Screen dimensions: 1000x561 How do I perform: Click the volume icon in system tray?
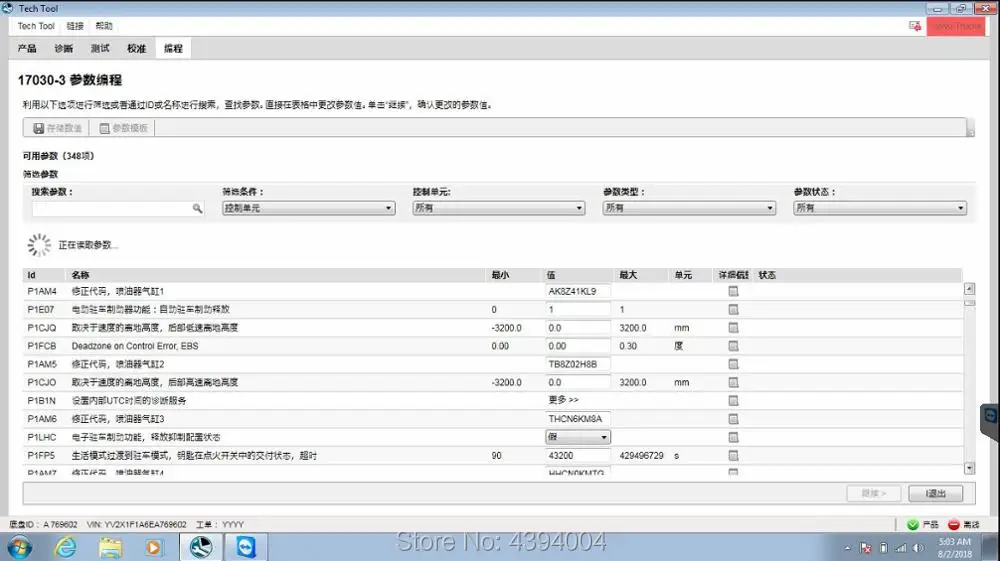[918, 548]
